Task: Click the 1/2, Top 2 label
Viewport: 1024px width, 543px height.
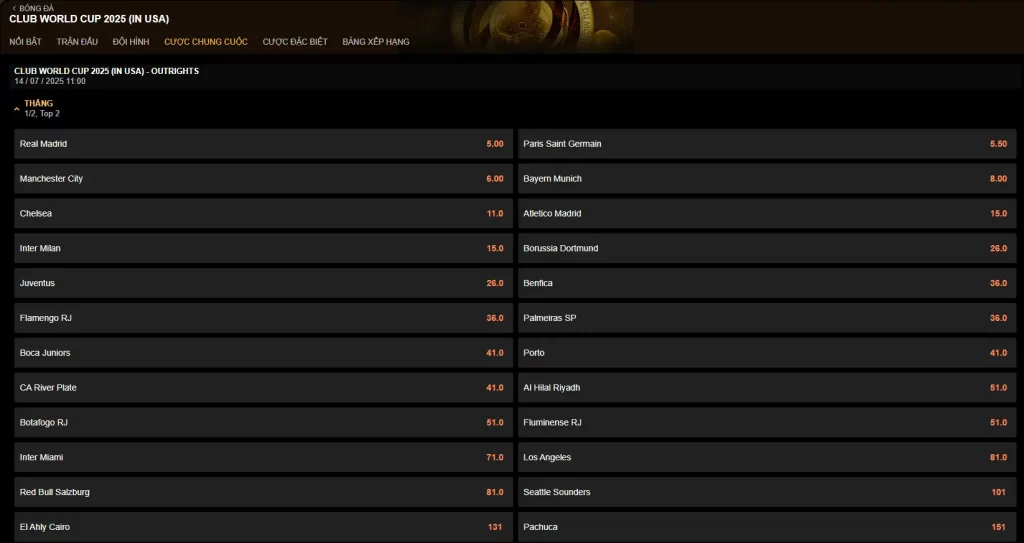Action: (42, 114)
